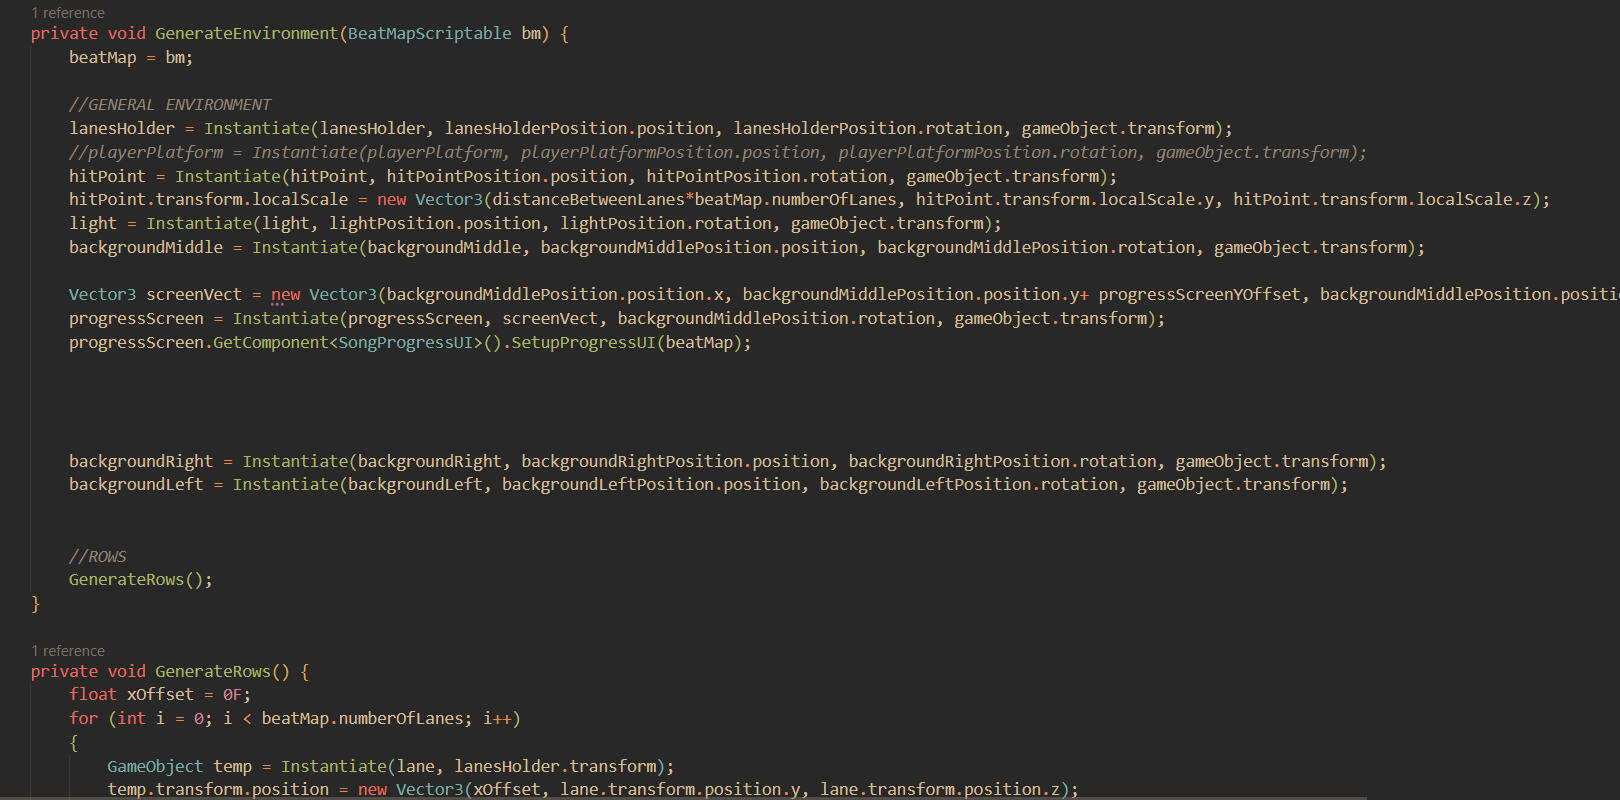Click backgroundRight variable at line start

(140, 462)
